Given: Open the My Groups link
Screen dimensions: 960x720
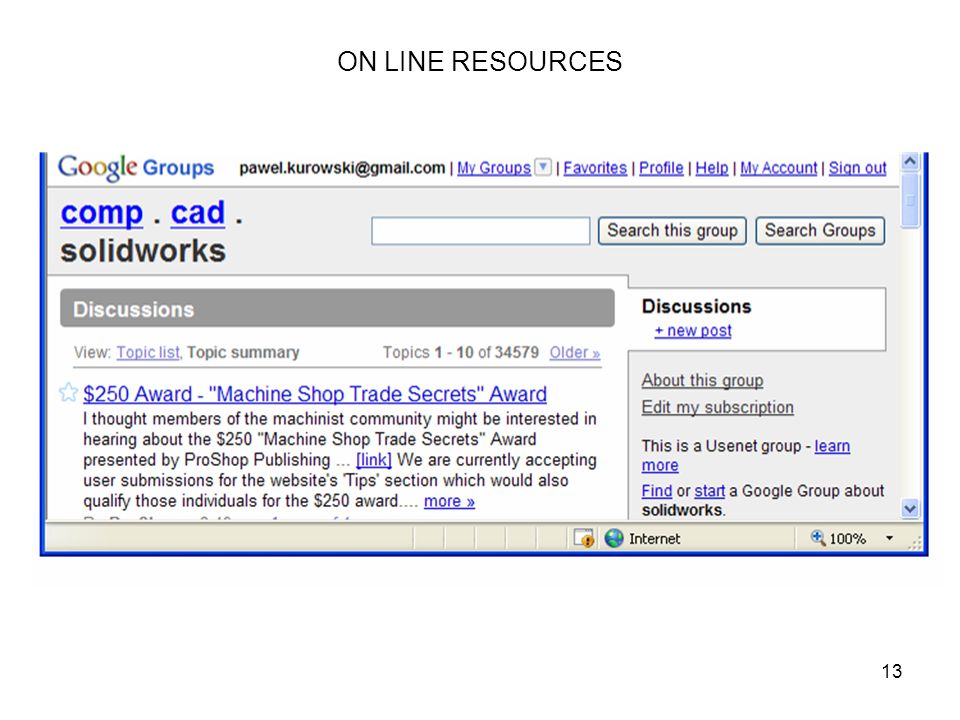Looking at the screenshot, I should click(x=493, y=168).
